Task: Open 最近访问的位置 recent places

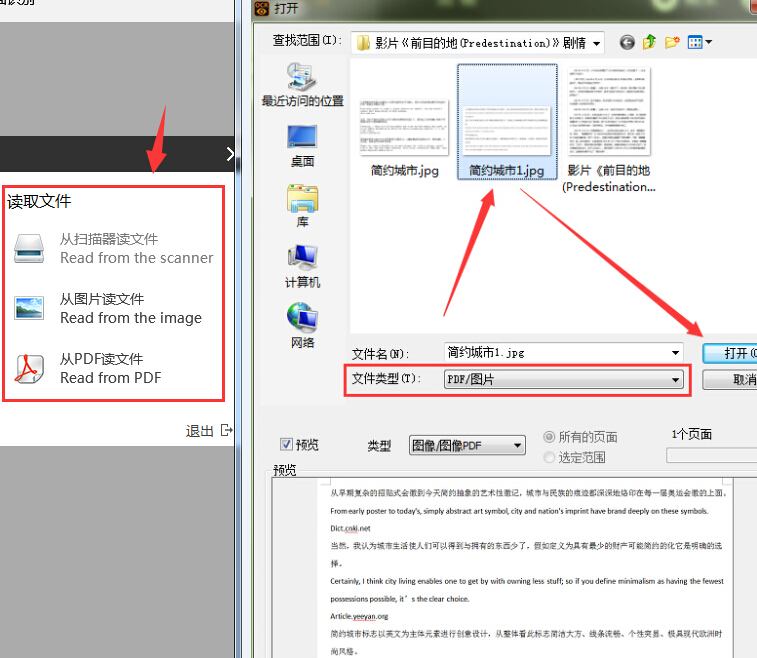Action: point(303,85)
